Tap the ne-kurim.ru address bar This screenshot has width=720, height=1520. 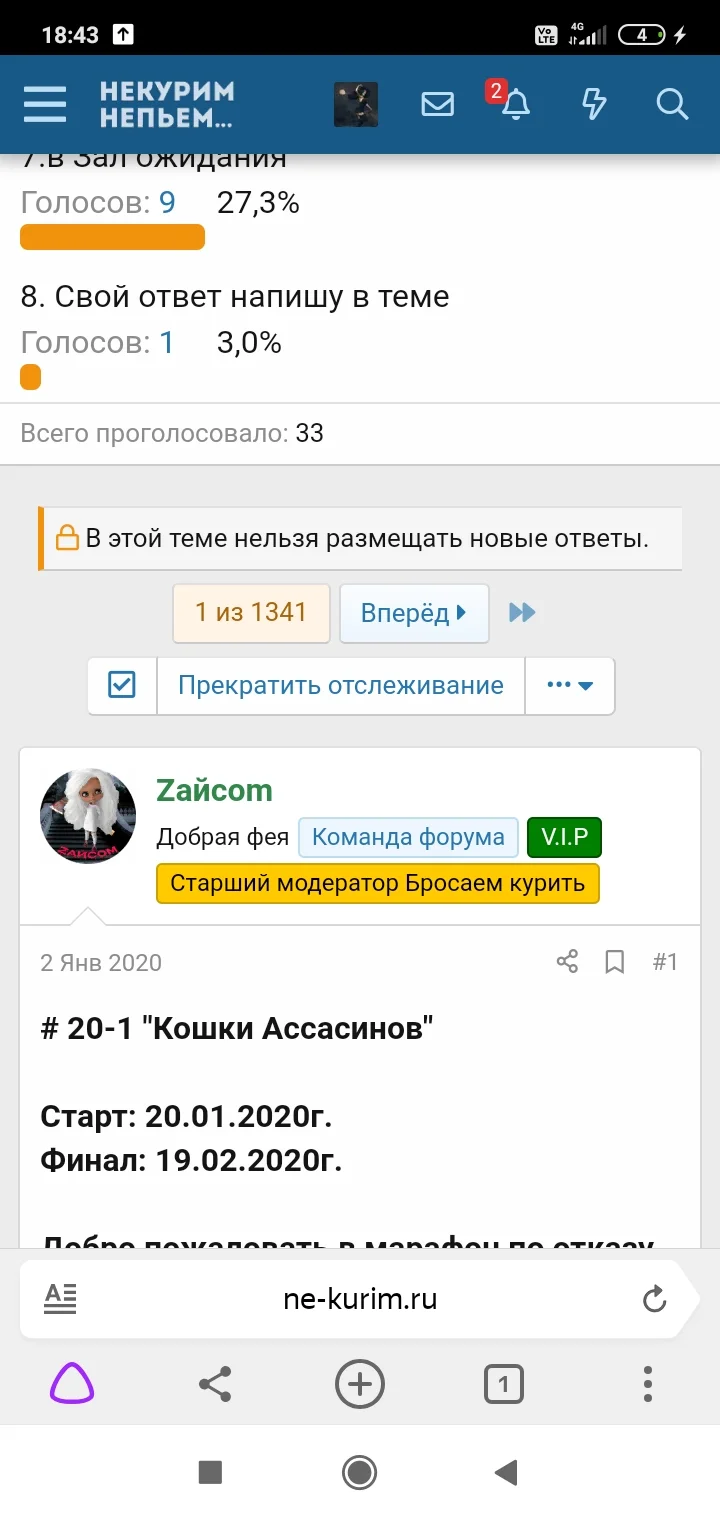[x=360, y=1298]
